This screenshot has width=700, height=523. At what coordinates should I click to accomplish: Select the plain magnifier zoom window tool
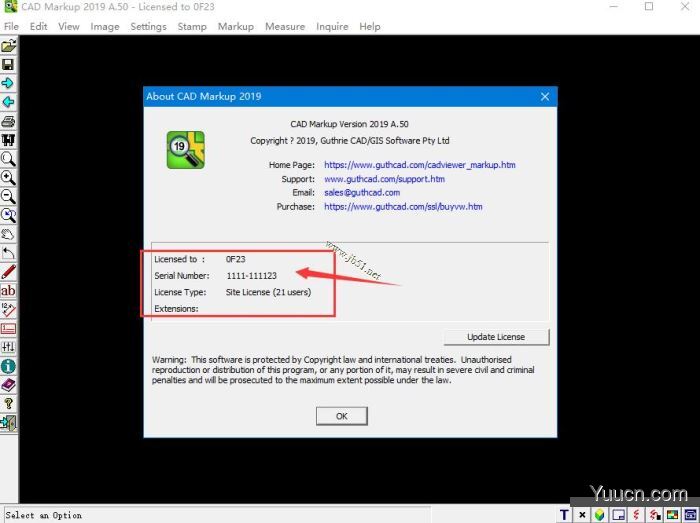[8, 159]
